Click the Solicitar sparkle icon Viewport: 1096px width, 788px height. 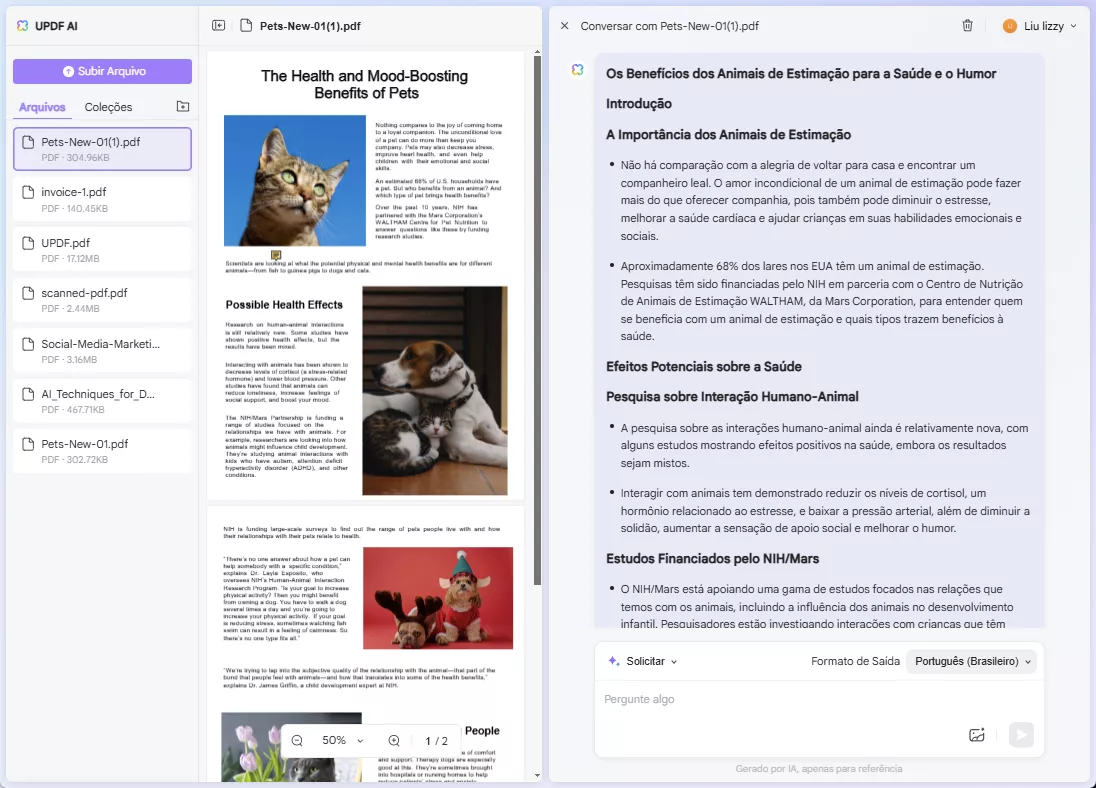point(614,661)
